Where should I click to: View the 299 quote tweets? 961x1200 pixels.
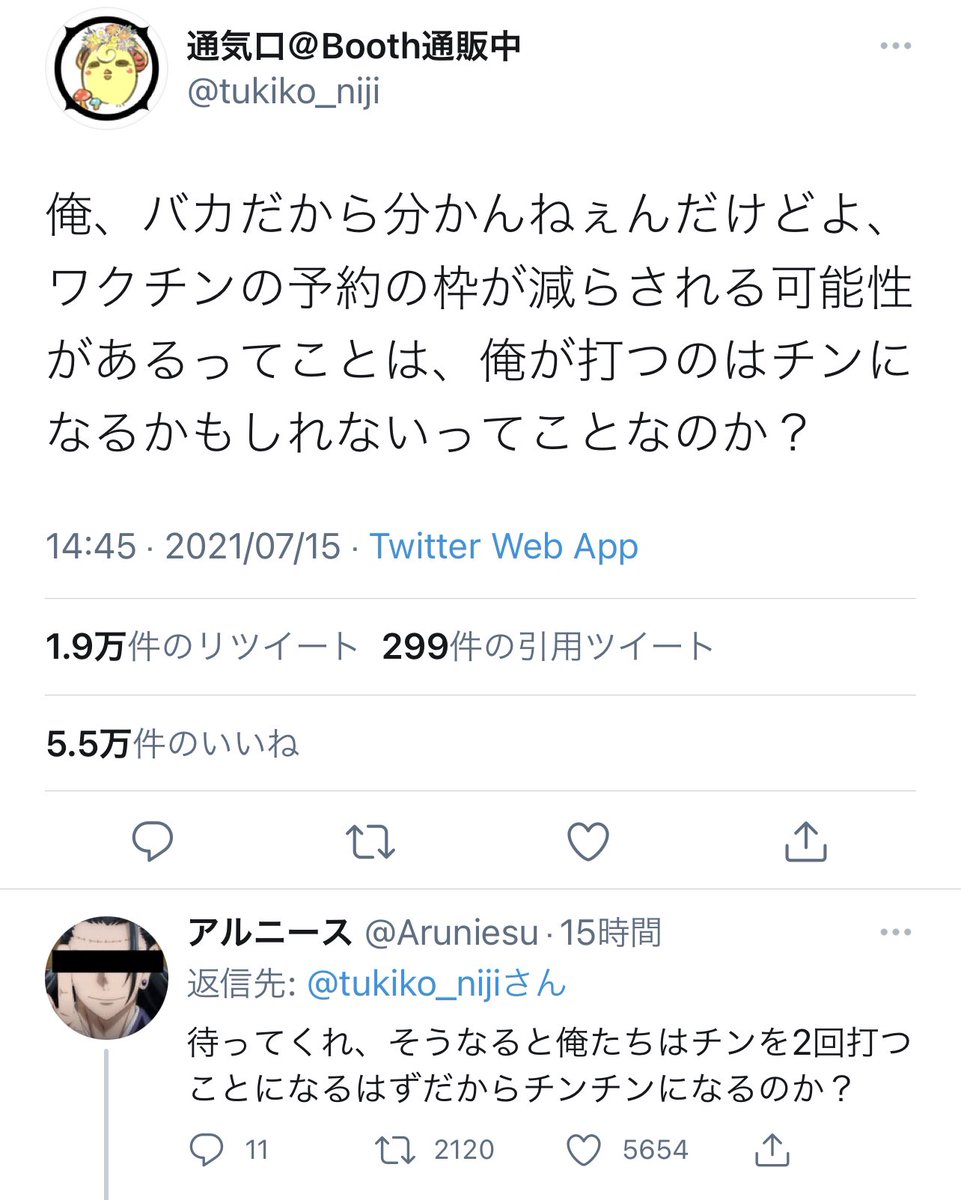548,648
